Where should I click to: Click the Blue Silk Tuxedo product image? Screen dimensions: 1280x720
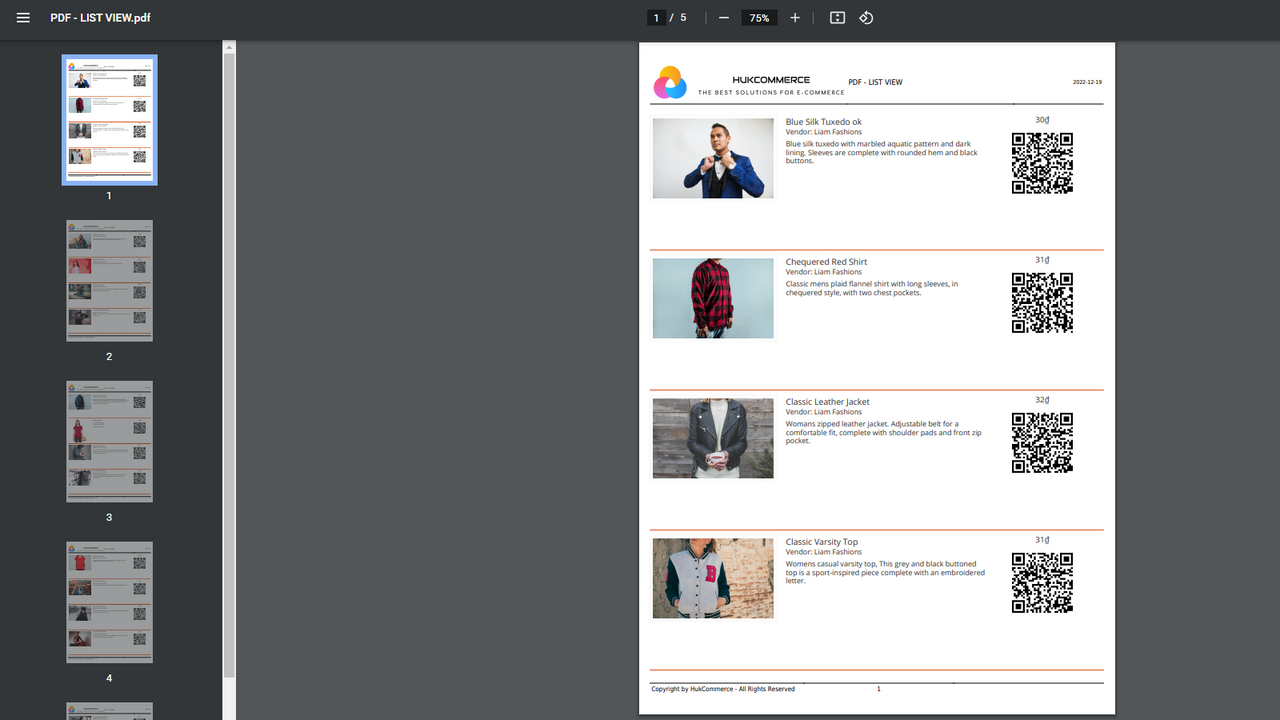(712, 158)
